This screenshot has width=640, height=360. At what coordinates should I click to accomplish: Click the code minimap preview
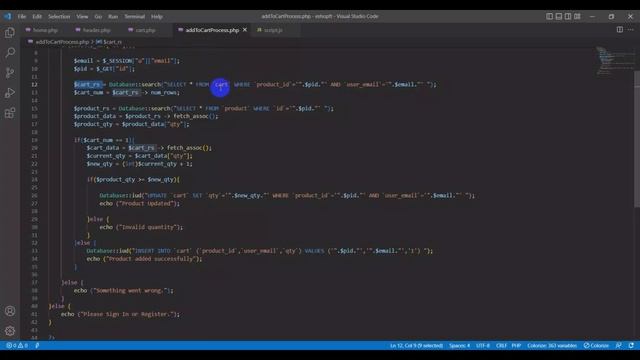(x=614, y=61)
